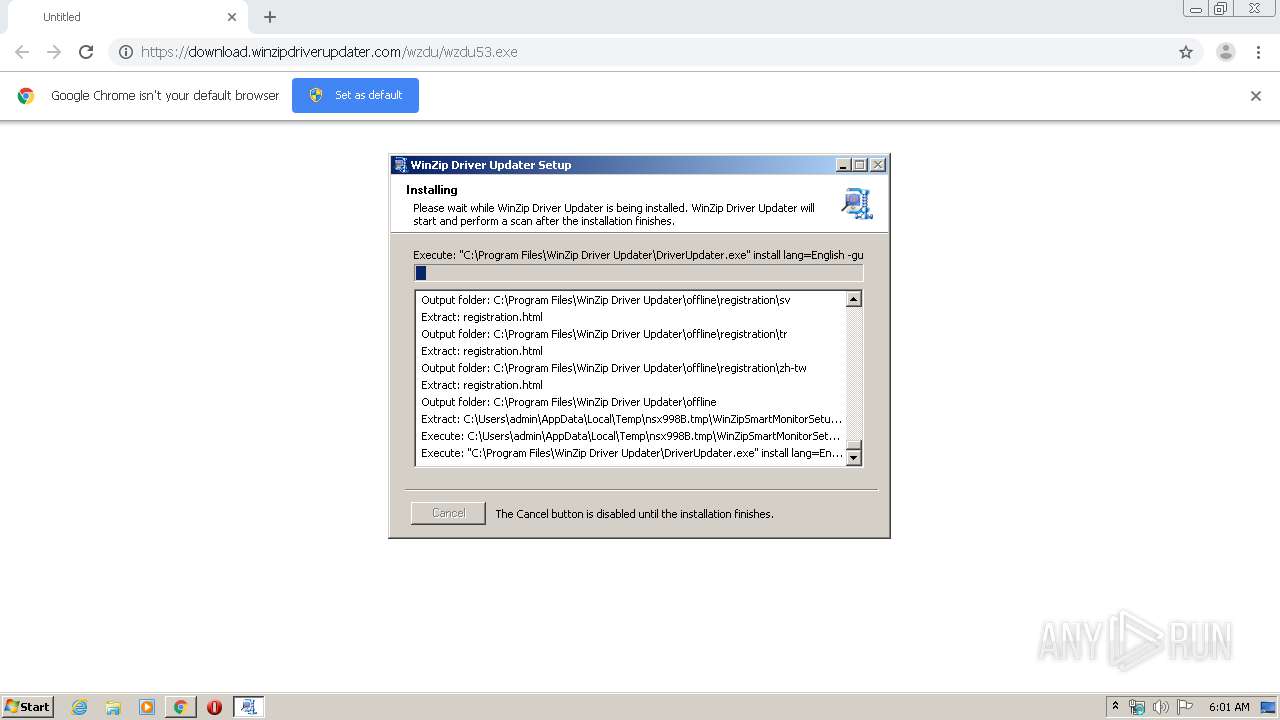Click the browser forward arrow

tap(54, 52)
